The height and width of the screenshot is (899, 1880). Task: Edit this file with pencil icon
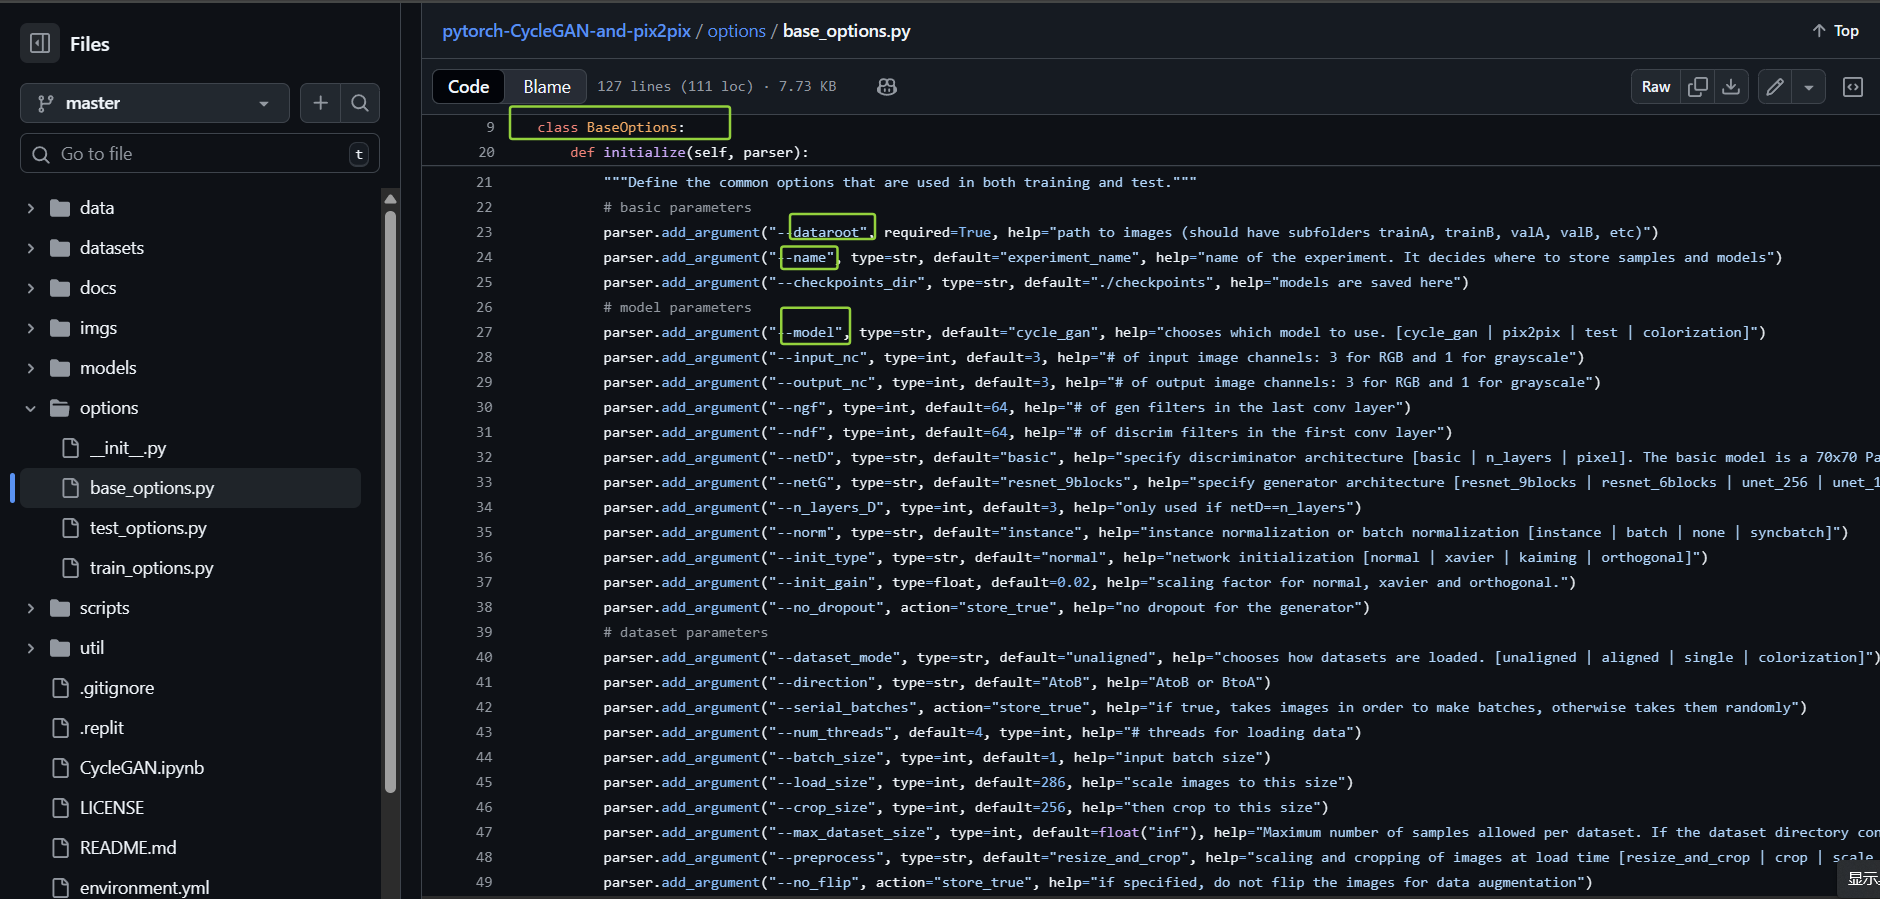click(1775, 87)
